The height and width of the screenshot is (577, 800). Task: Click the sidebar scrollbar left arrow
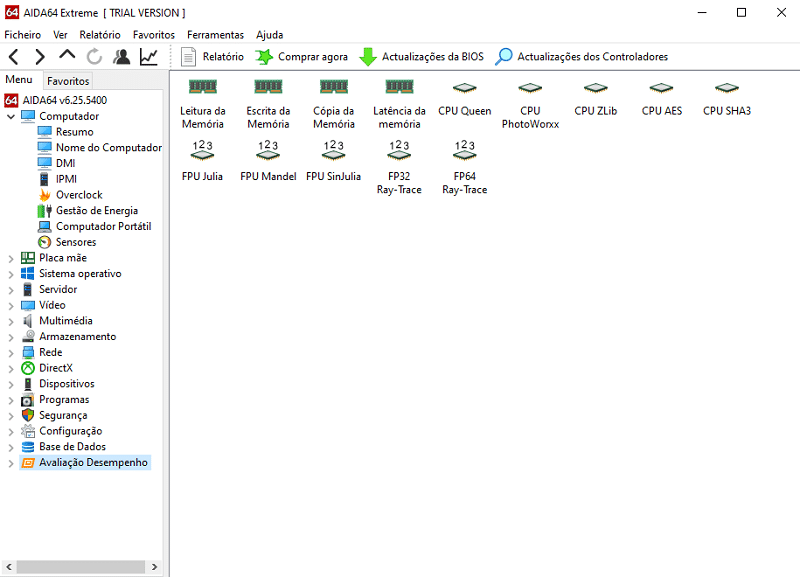[x=9, y=567]
